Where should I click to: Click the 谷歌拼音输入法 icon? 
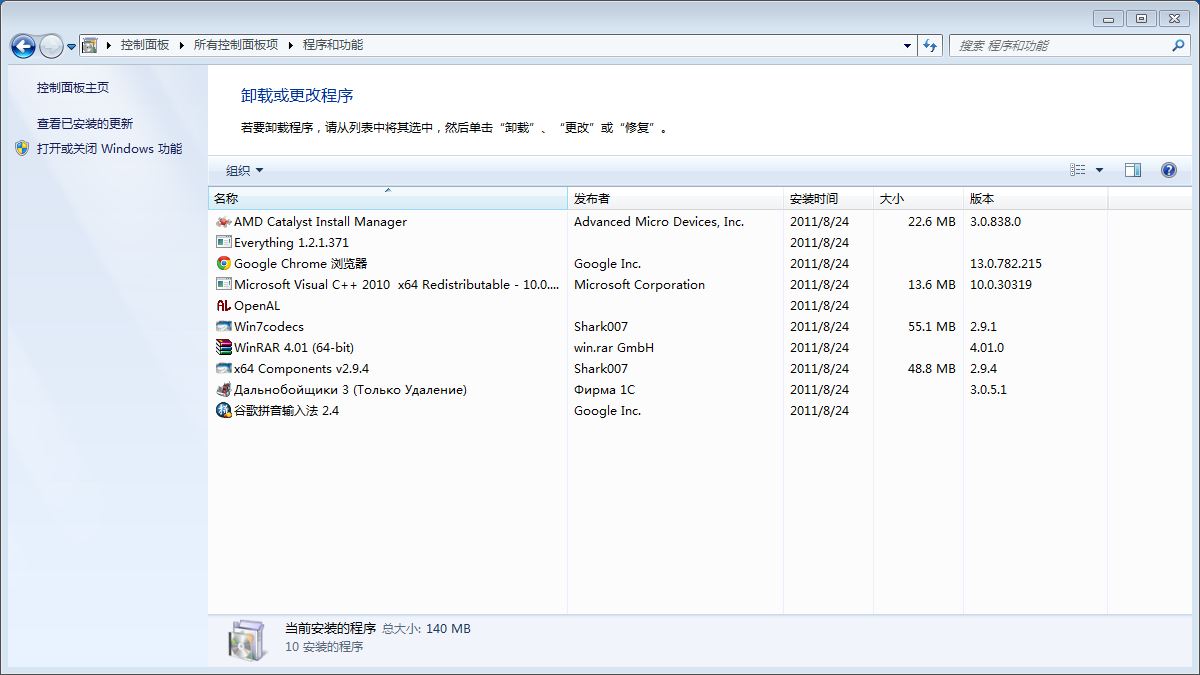[224, 411]
